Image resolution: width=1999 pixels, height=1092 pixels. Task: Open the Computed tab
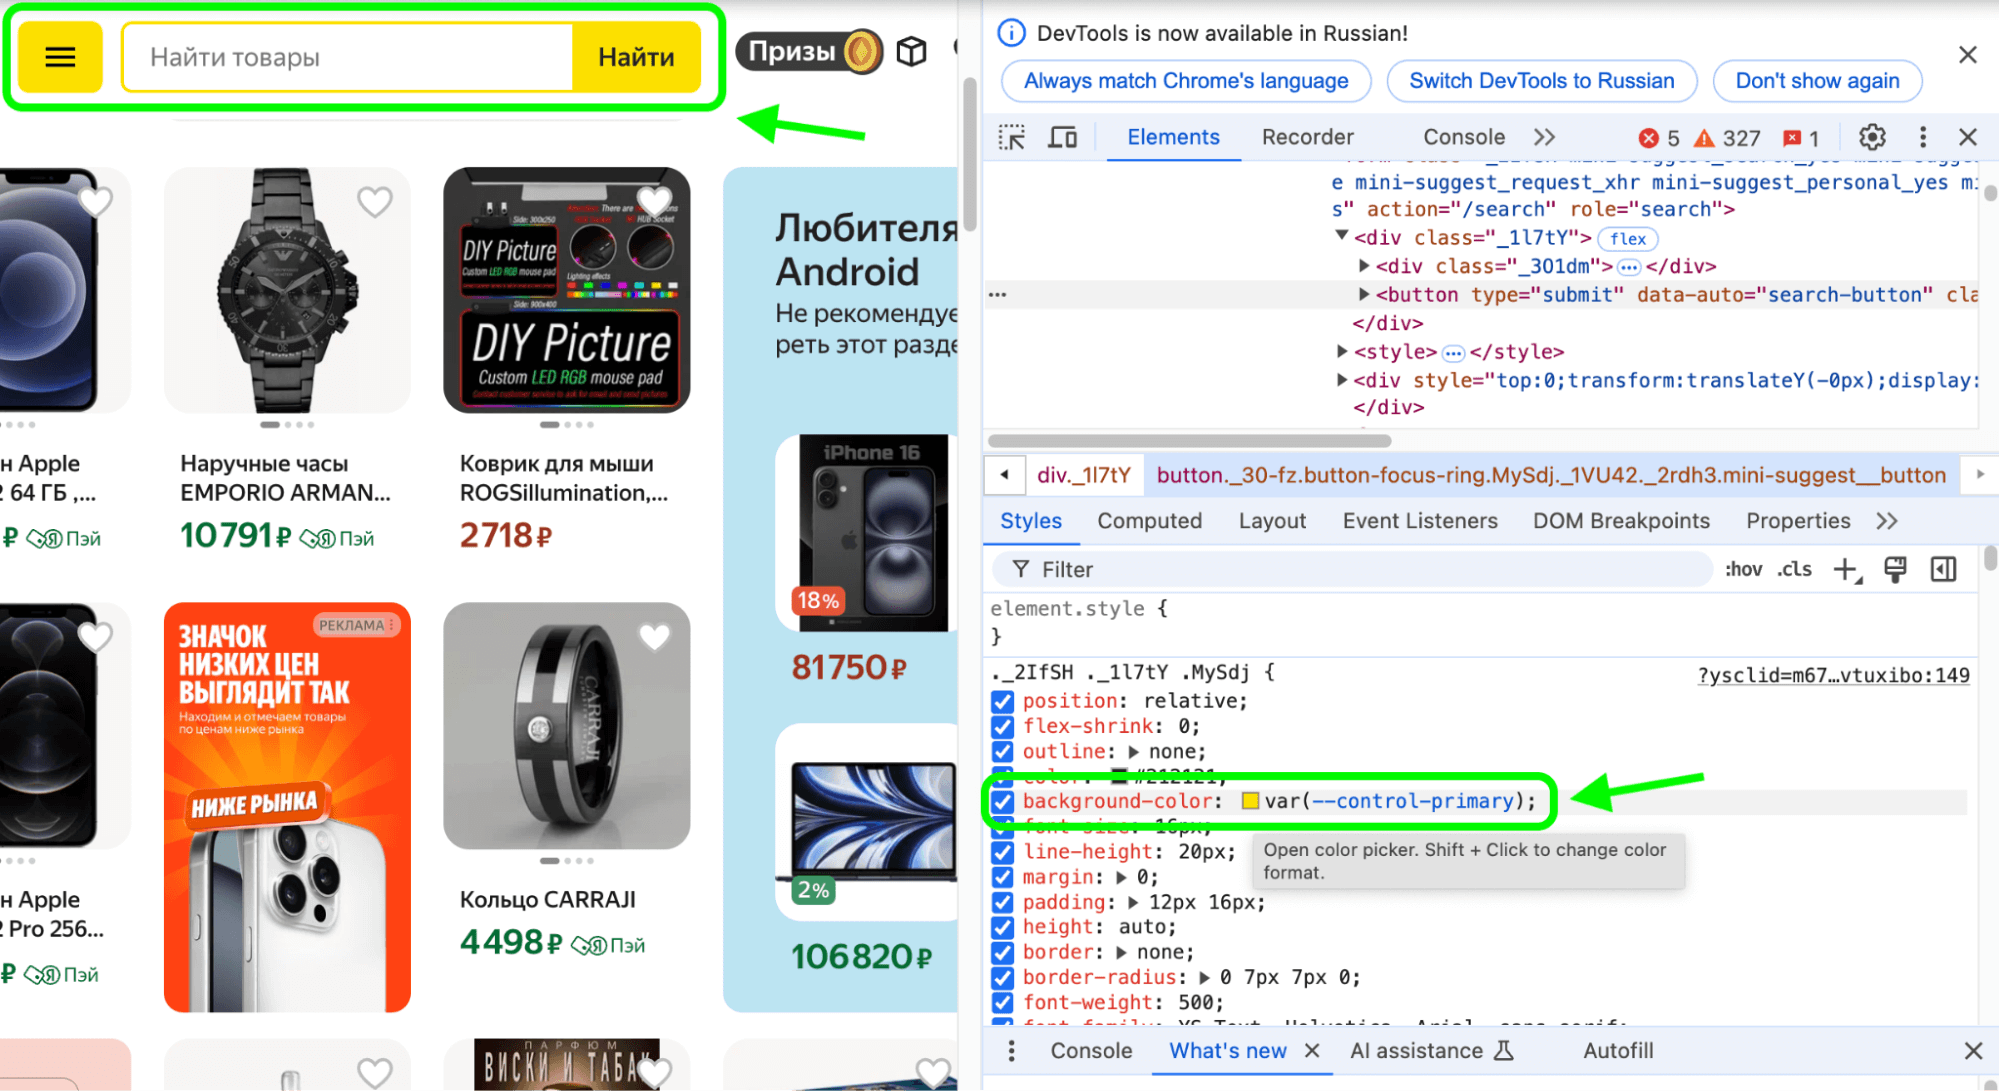pyautogui.click(x=1149, y=521)
